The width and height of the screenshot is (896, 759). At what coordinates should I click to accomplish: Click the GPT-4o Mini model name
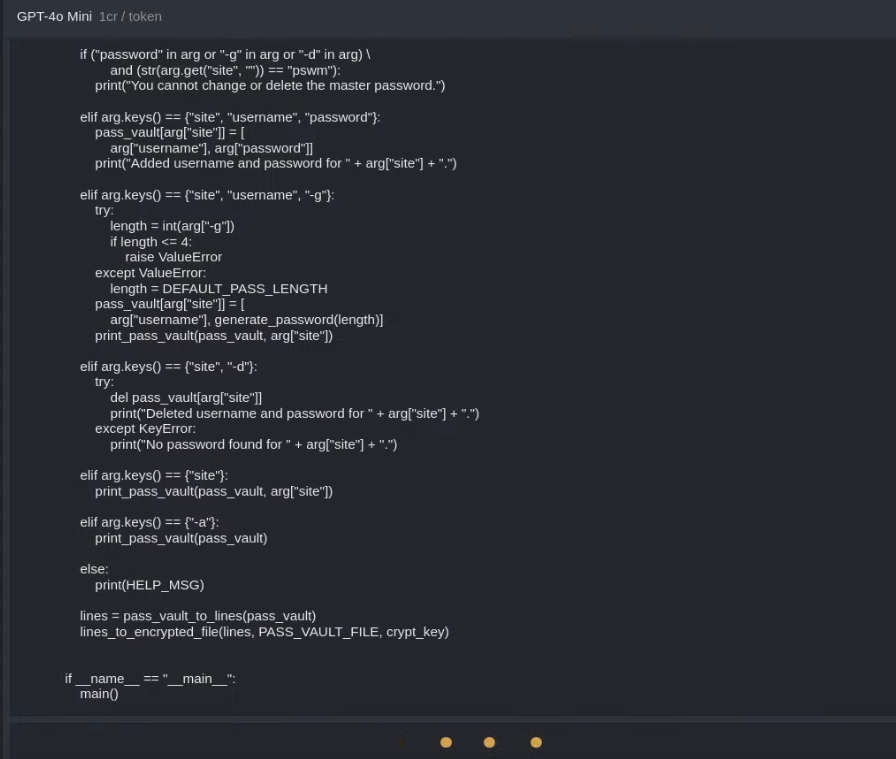[54, 17]
